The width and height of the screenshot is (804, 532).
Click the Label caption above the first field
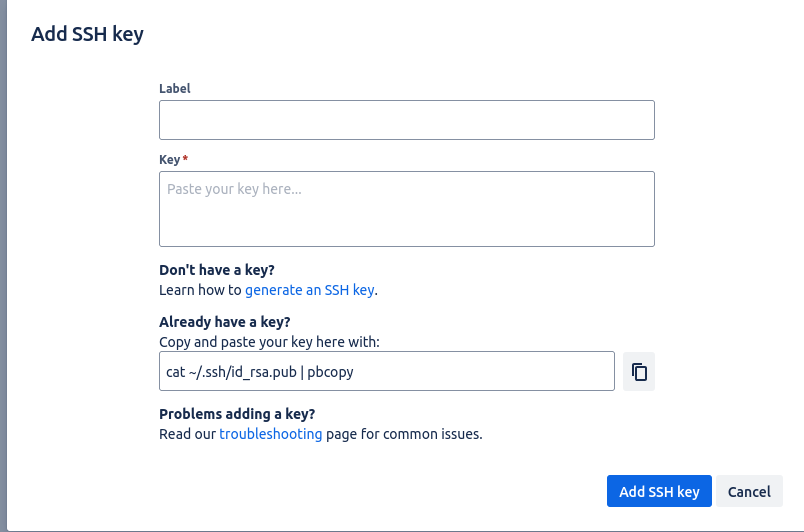(174, 89)
